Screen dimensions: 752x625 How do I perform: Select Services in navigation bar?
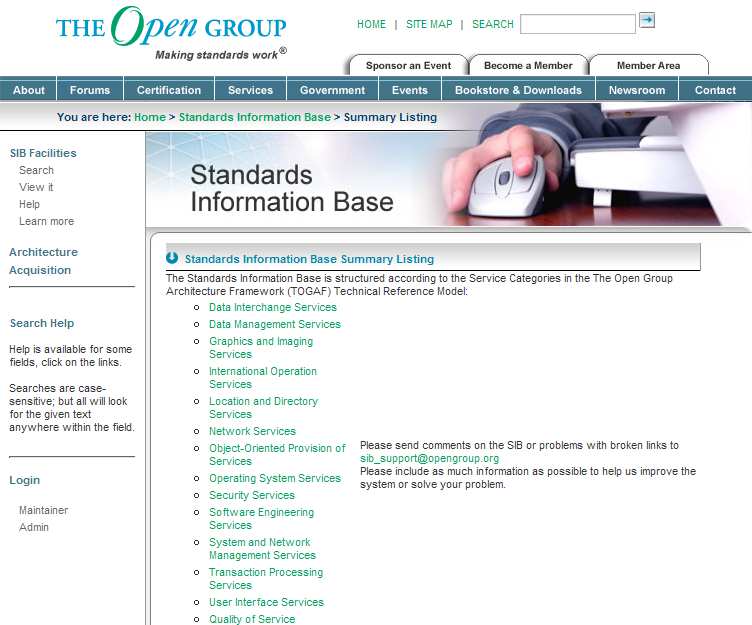[250, 90]
